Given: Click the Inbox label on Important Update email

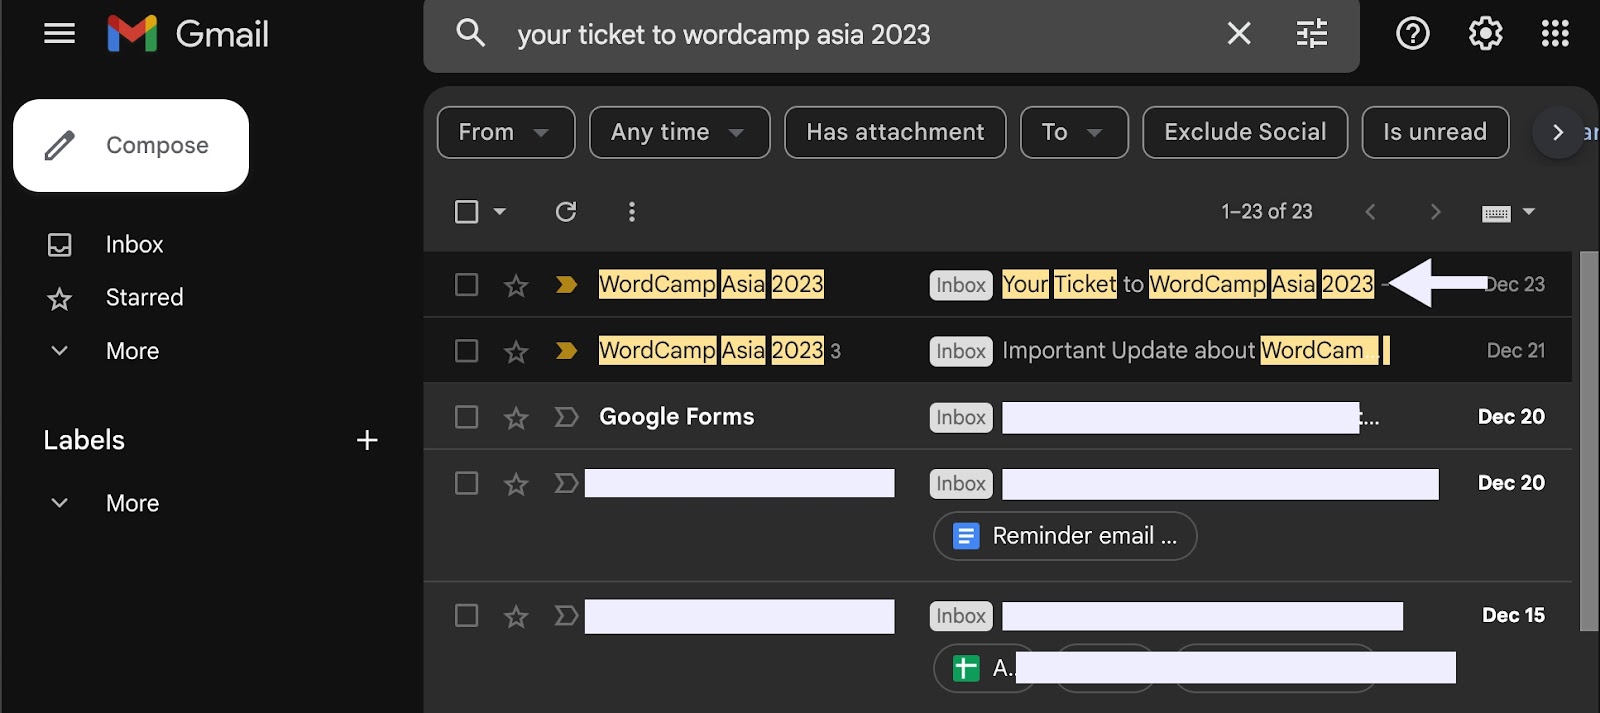Looking at the screenshot, I should tap(961, 351).
